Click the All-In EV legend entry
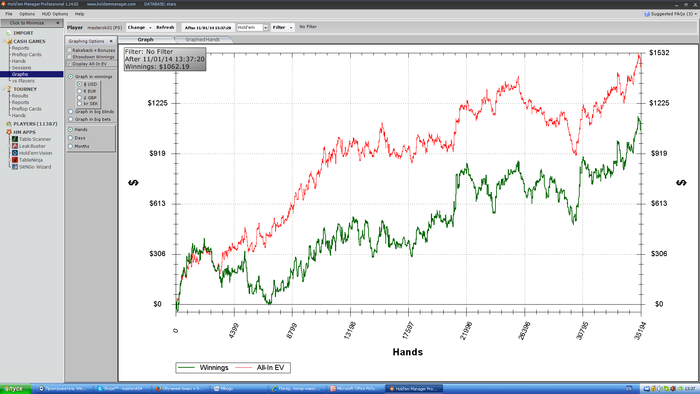This screenshot has height=394, width=700. [260, 368]
